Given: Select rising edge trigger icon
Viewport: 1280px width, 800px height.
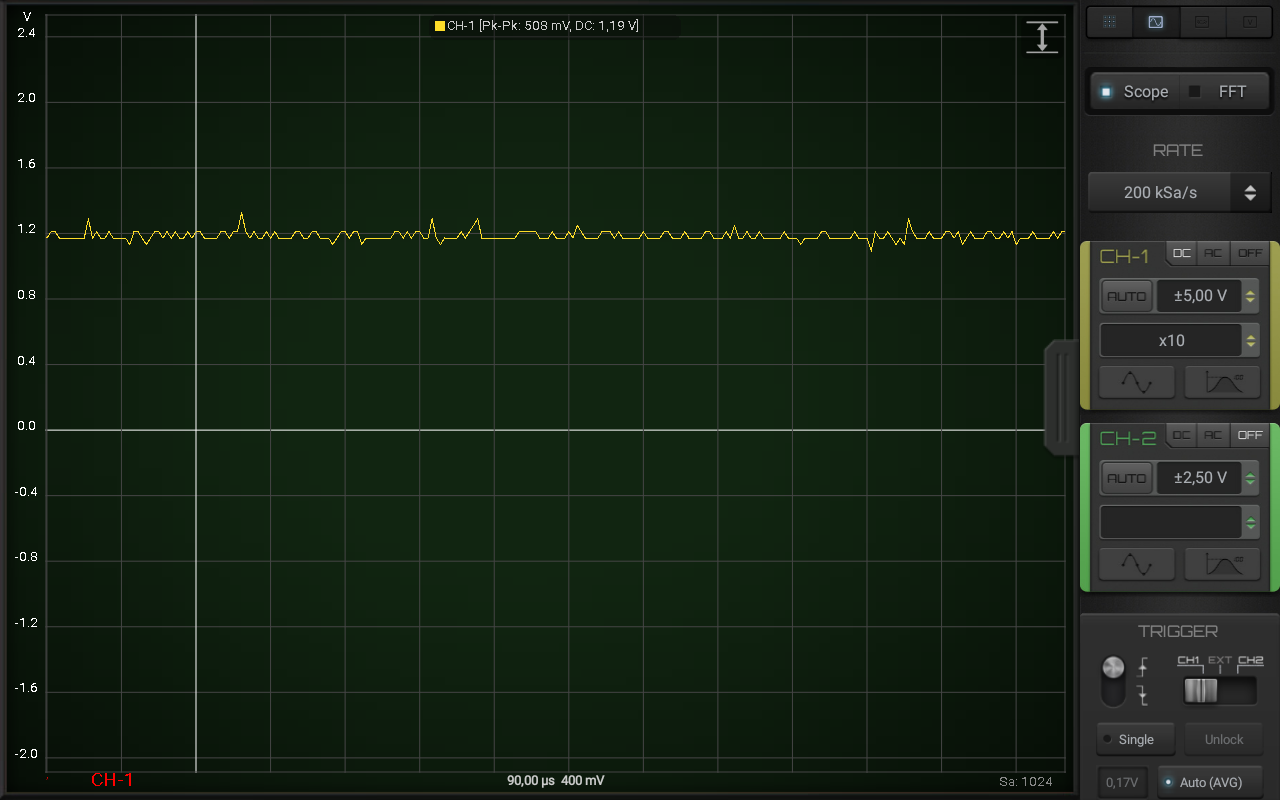Looking at the screenshot, I should (x=1143, y=667).
